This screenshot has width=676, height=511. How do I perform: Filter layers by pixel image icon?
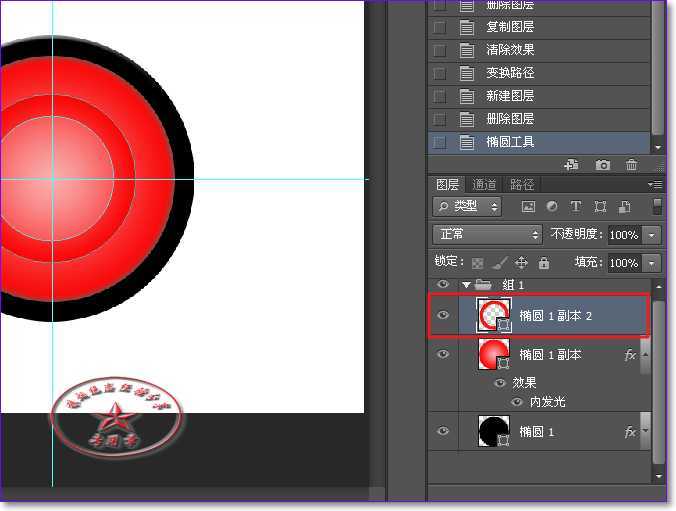tap(528, 207)
